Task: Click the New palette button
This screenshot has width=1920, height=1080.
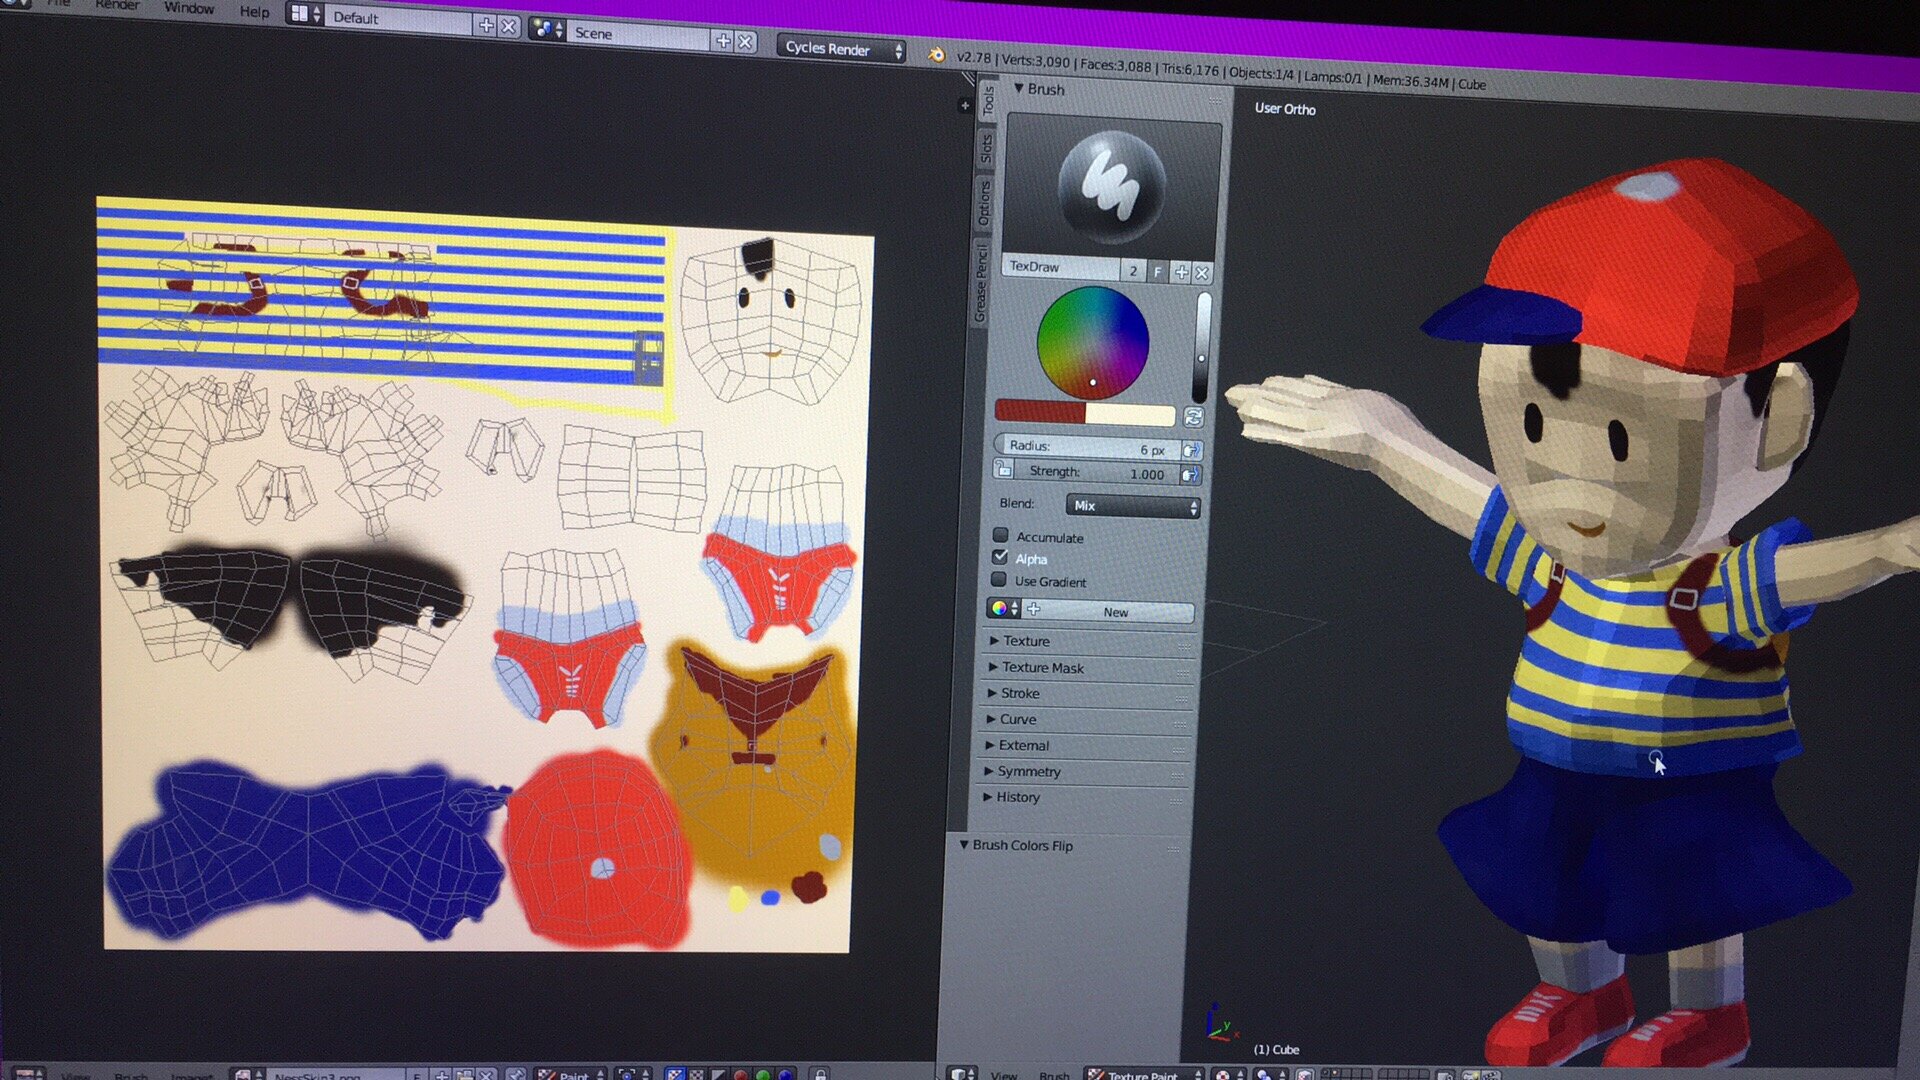Action: [1115, 611]
